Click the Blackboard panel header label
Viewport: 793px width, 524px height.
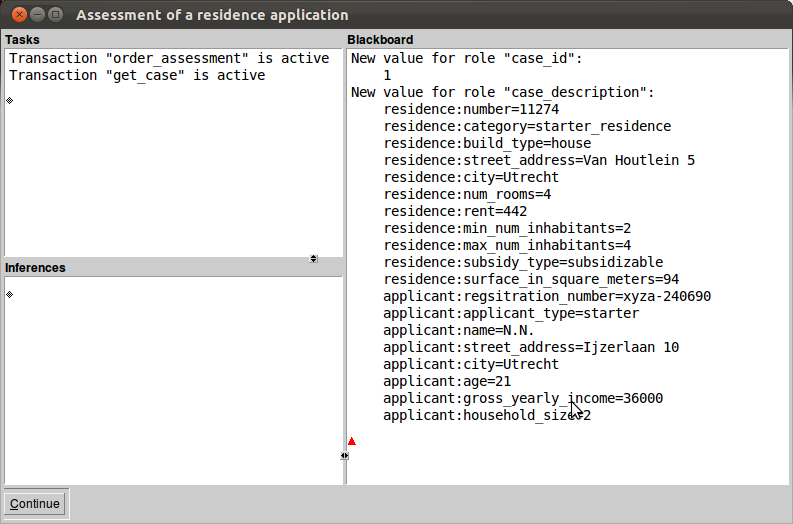[380, 39]
